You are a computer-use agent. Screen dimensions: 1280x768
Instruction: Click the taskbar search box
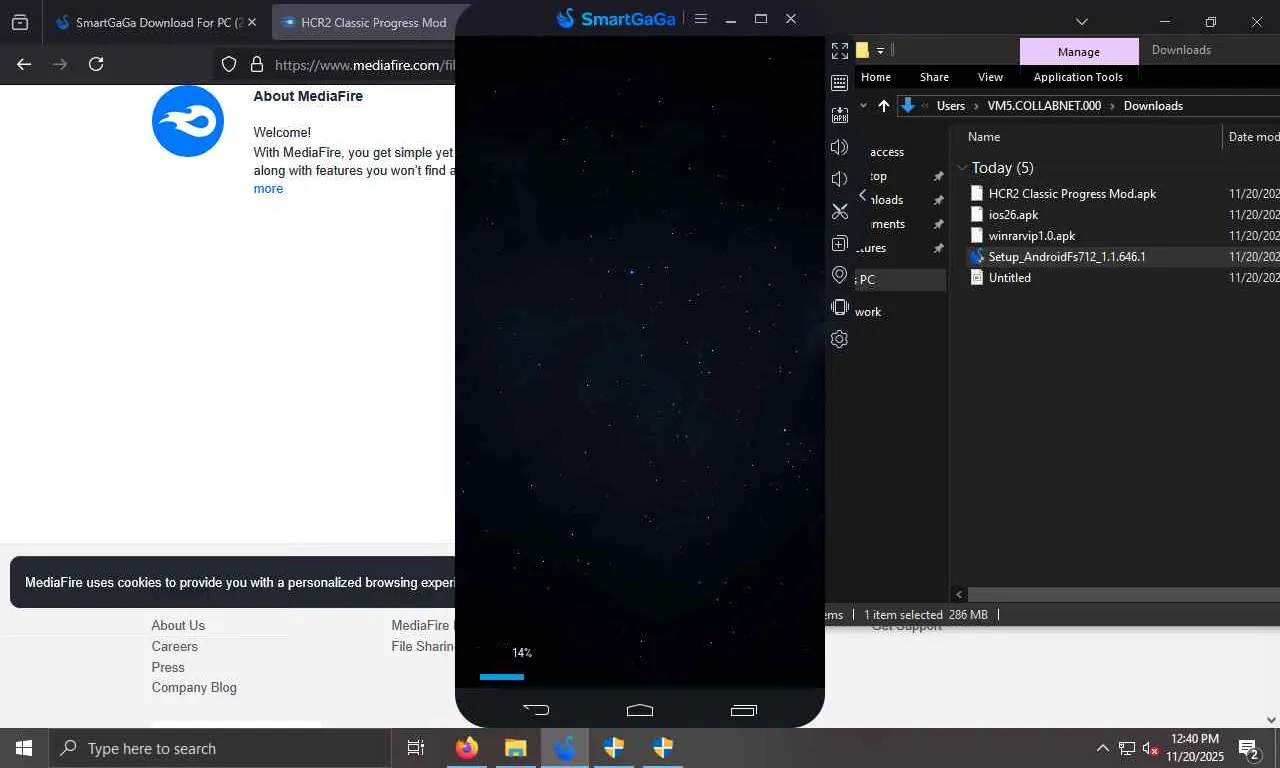pos(219,748)
